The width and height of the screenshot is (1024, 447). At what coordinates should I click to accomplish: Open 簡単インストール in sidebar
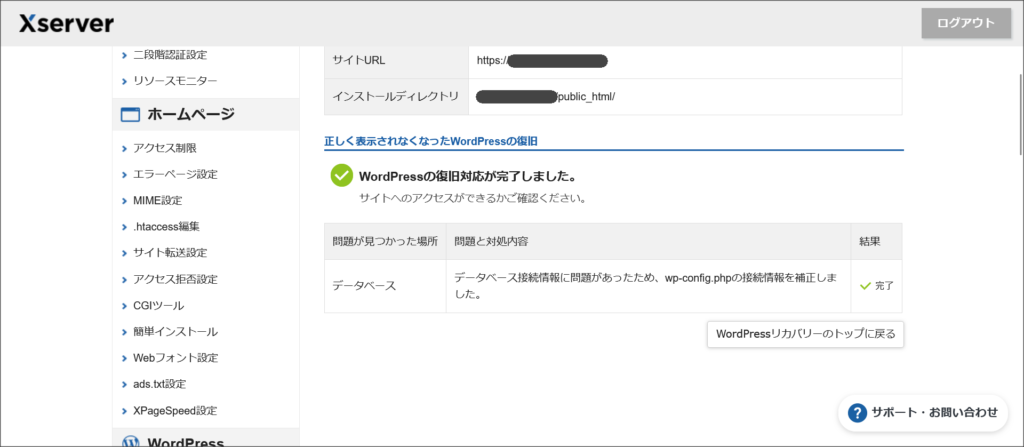pyautogui.click(x=175, y=331)
